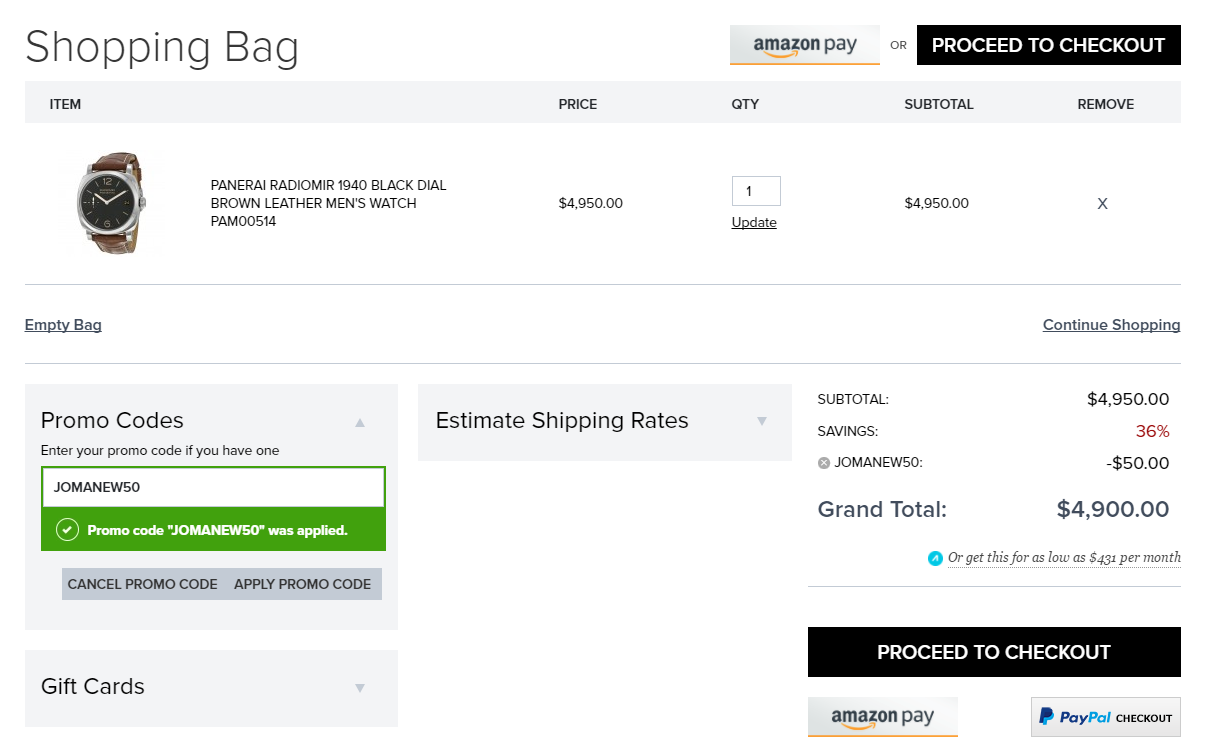Choose PayPal Checkout button
The image size is (1228, 751).
pos(1106,717)
